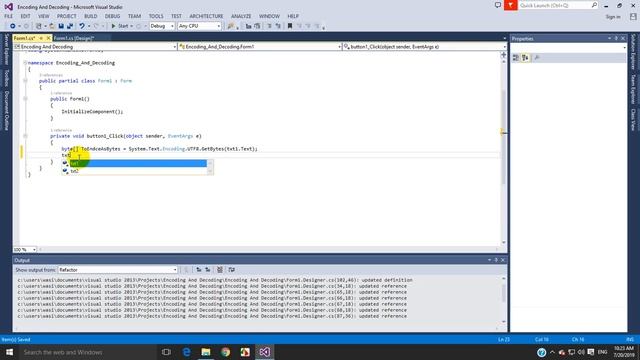Screen dimensions: 640x360
Task: Click the Open File folder icon
Action: 52,26
